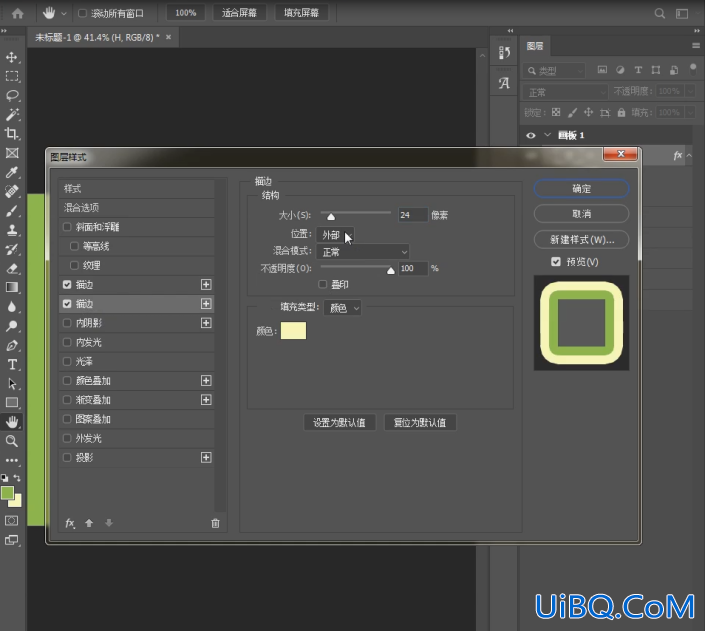The height and width of the screenshot is (631, 705).
Task: Add another 颜色叠加 effect with plus
Action: tap(206, 380)
